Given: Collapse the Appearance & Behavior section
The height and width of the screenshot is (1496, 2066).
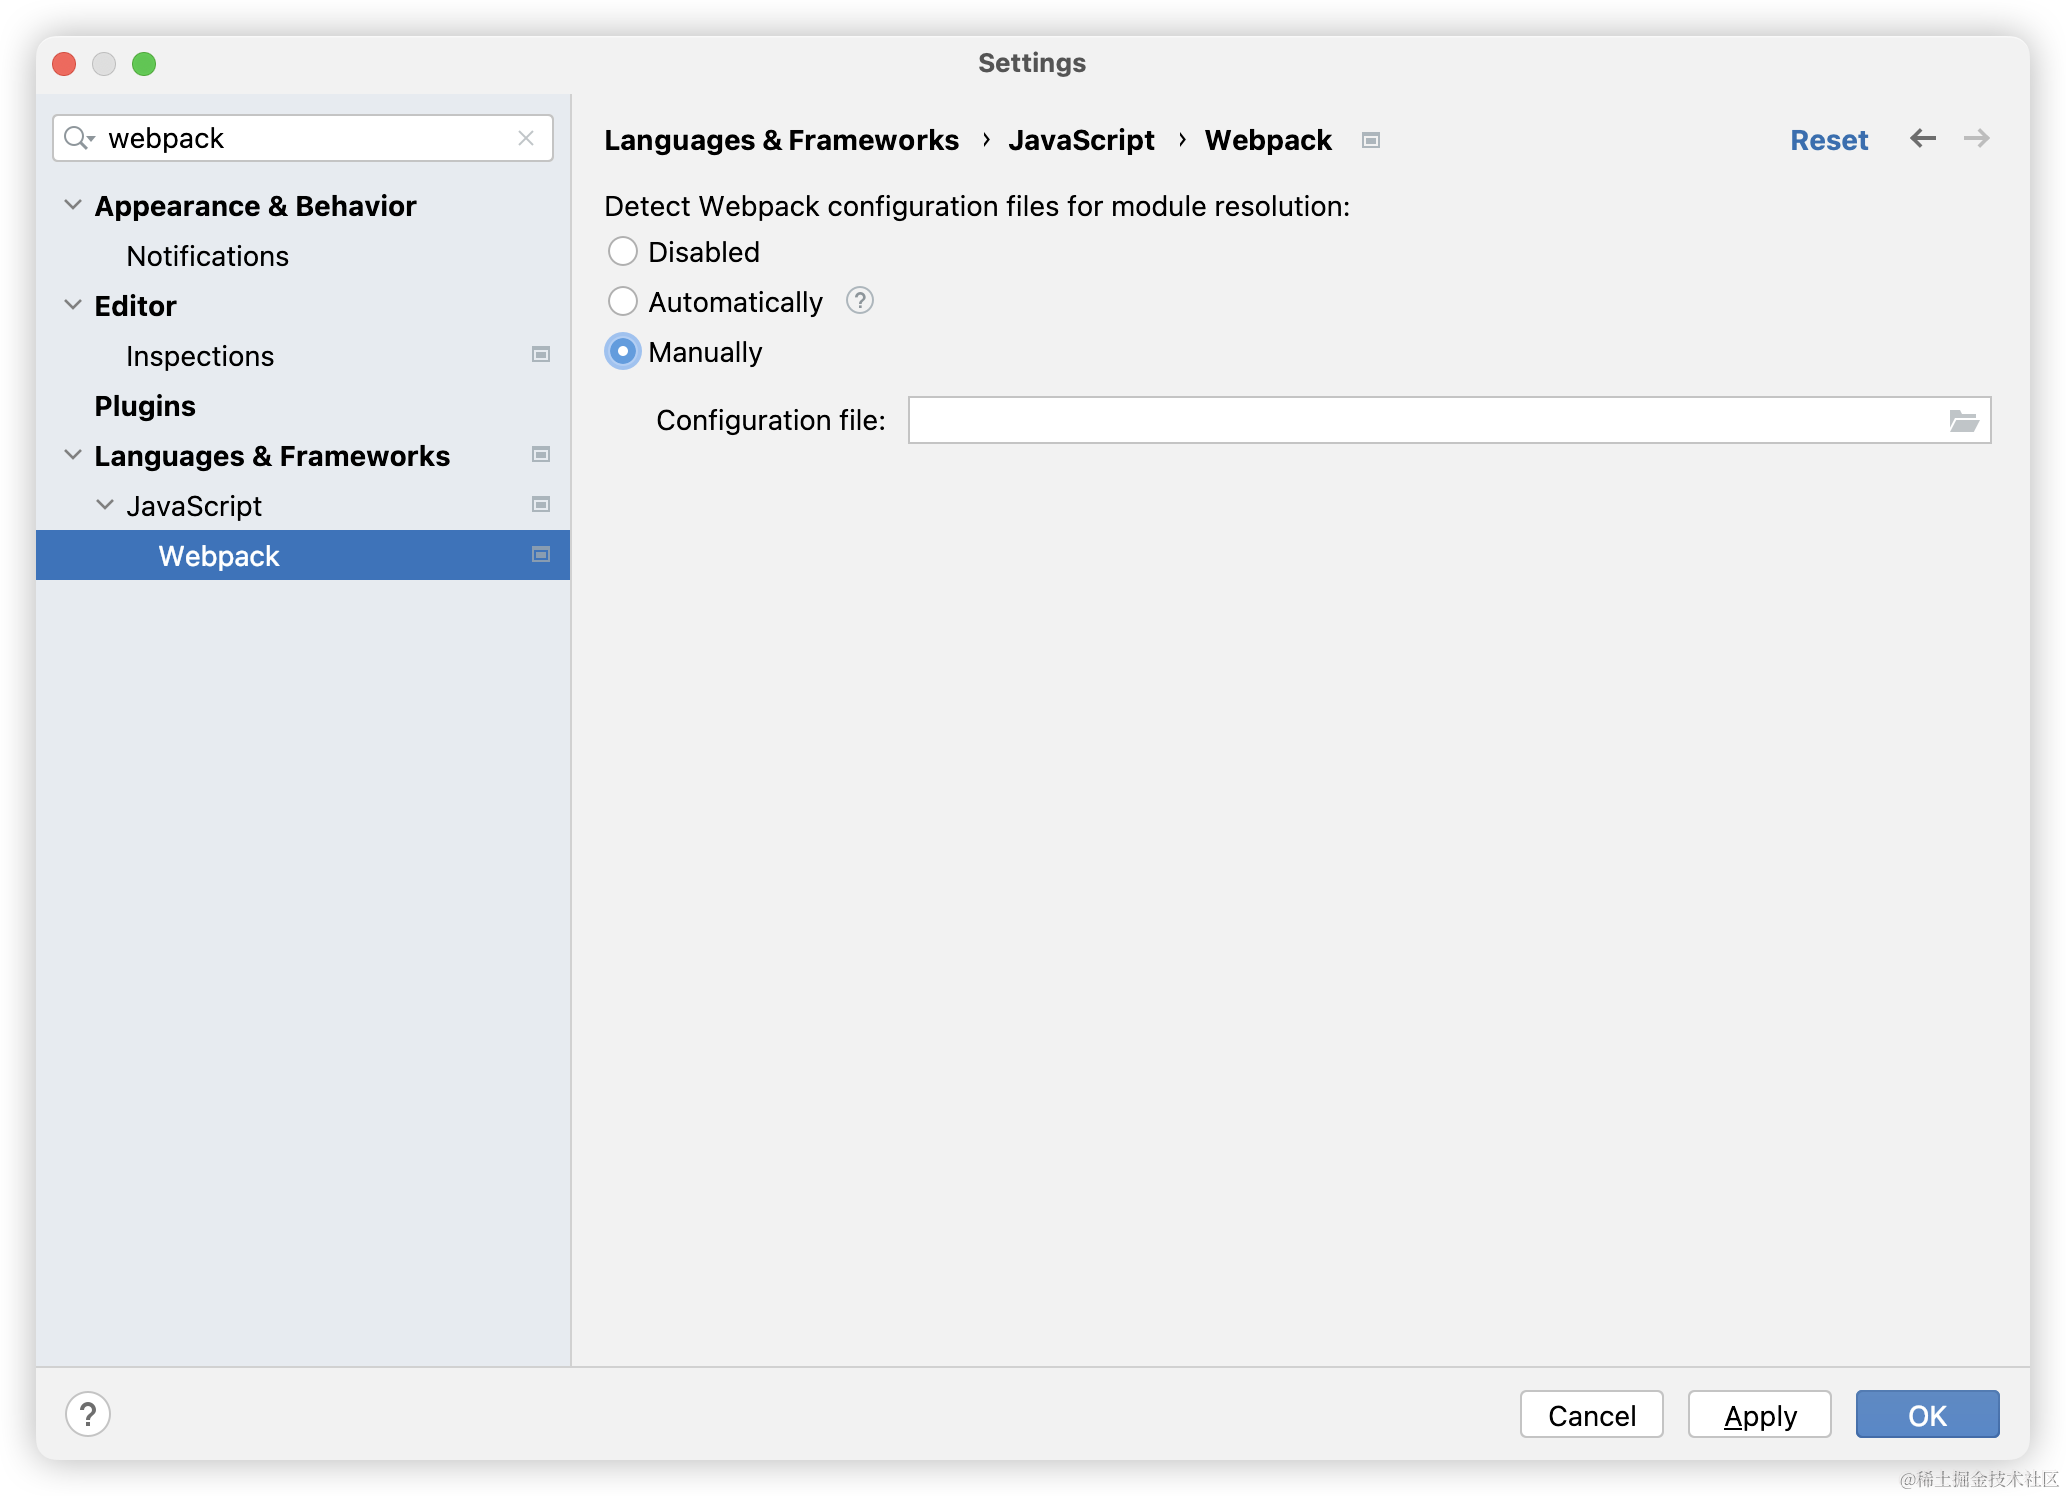Looking at the screenshot, I should click(x=73, y=206).
